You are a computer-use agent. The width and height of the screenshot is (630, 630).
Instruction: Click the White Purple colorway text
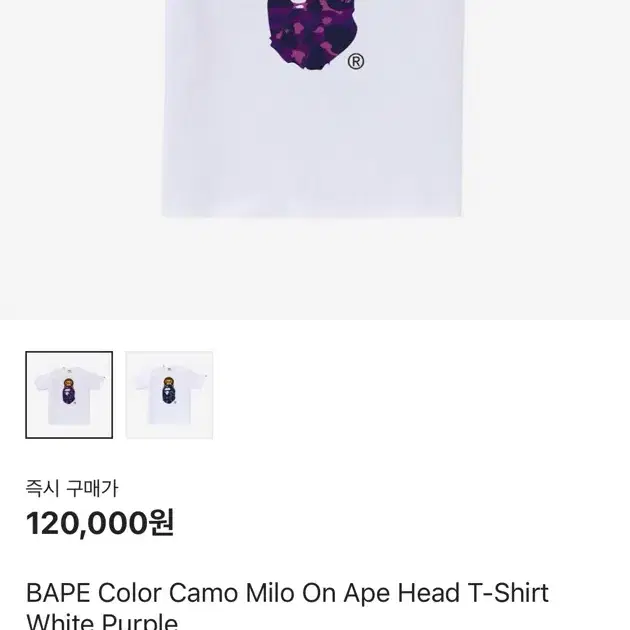pos(102,621)
